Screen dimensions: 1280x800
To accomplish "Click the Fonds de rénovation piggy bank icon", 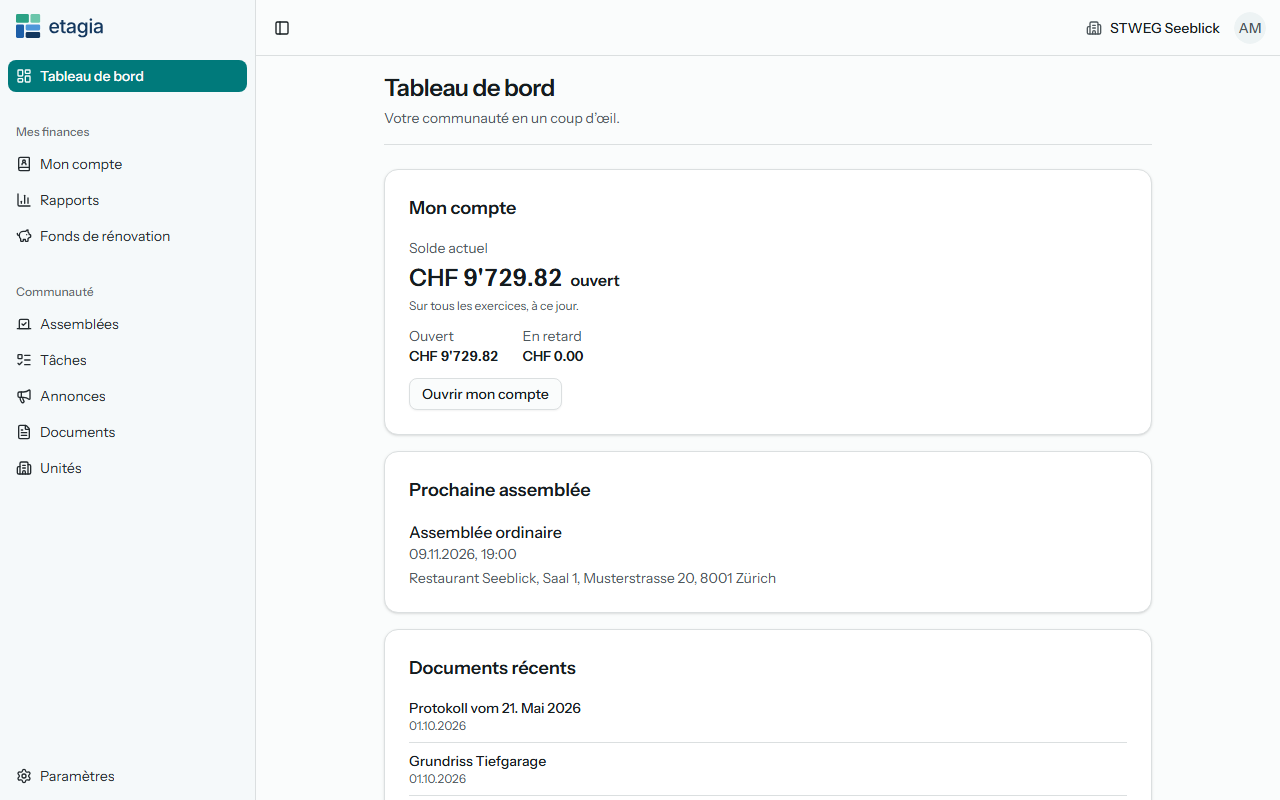I will tap(24, 236).
